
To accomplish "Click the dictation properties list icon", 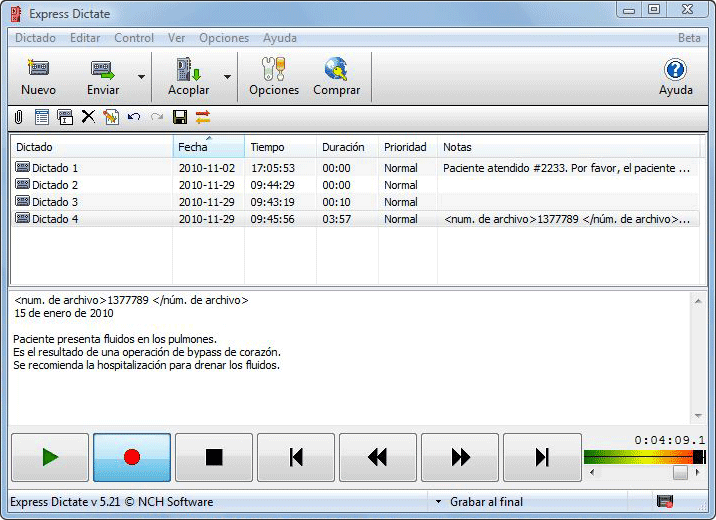I will (42, 117).
